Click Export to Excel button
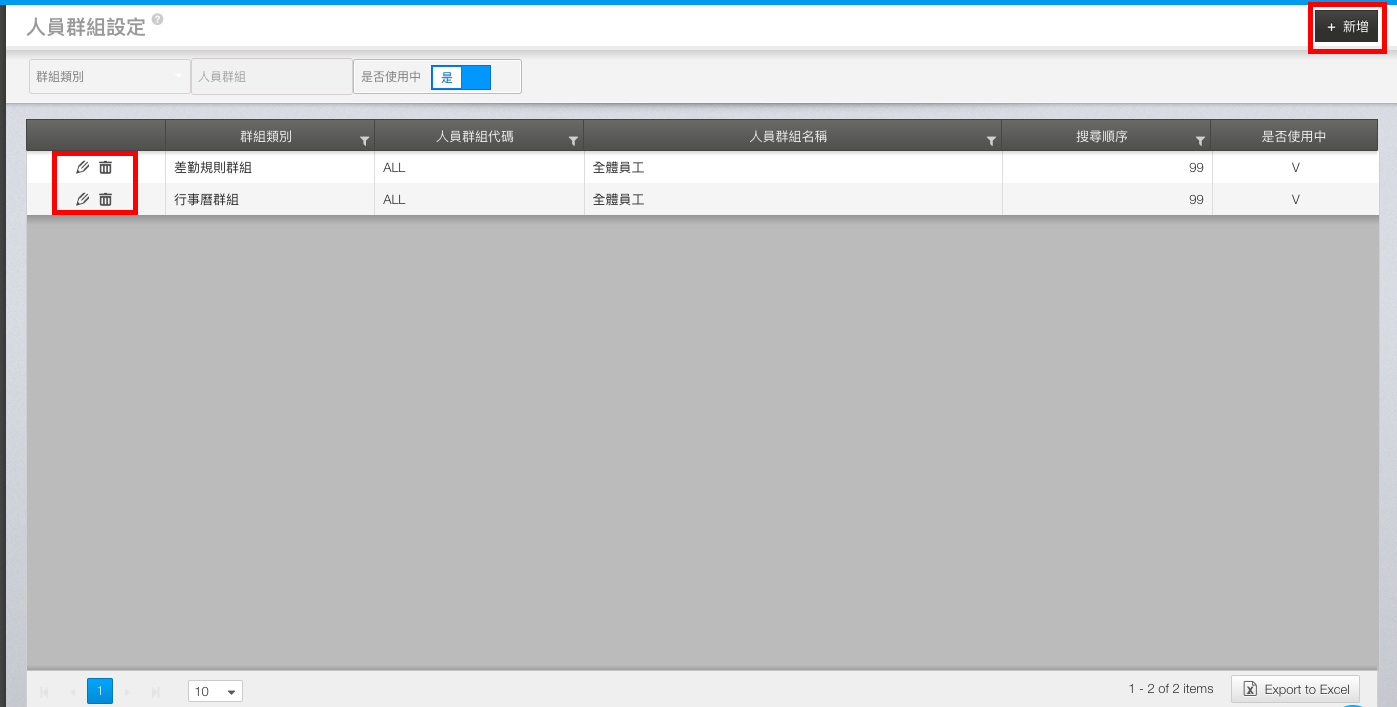Viewport: 1397px width, 707px height. pyautogui.click(x=1295, y=689)
